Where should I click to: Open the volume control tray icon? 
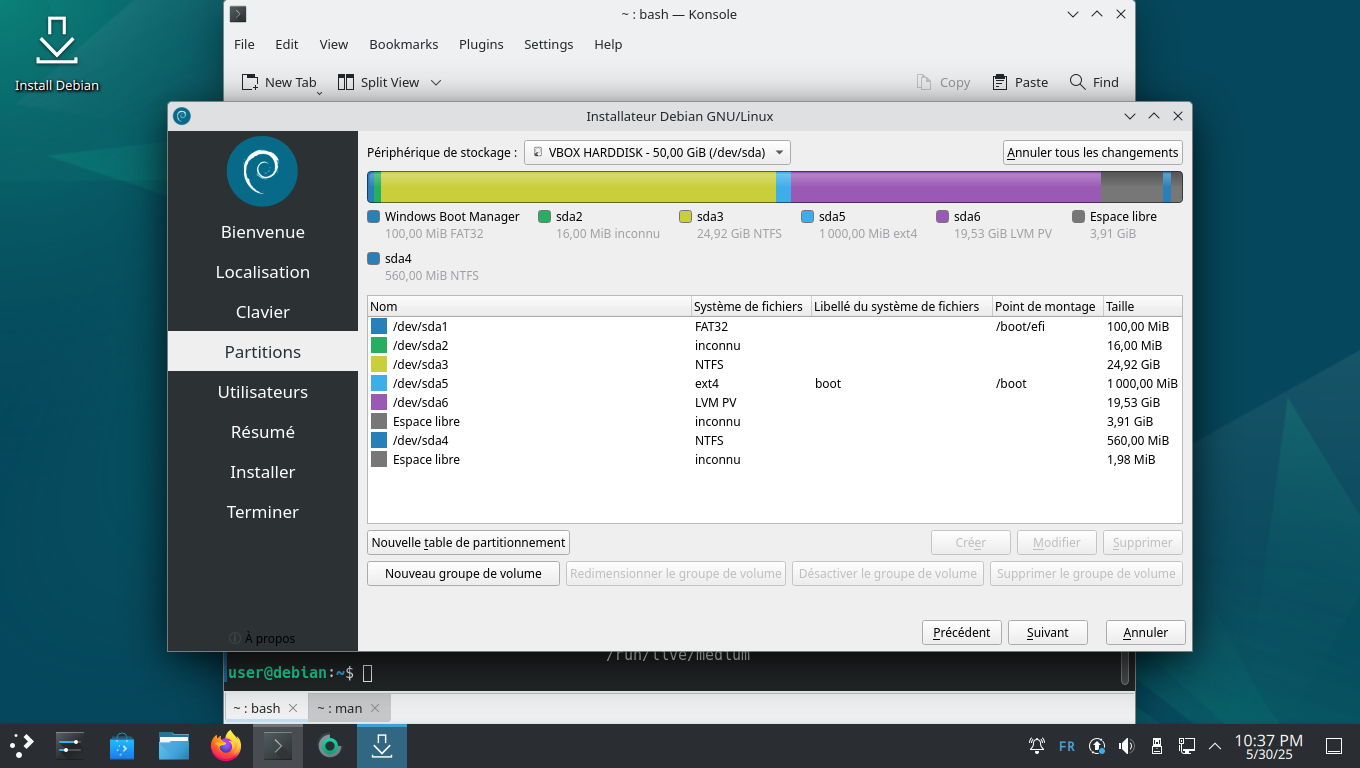pyautogui.click(x=1127, y=746)
